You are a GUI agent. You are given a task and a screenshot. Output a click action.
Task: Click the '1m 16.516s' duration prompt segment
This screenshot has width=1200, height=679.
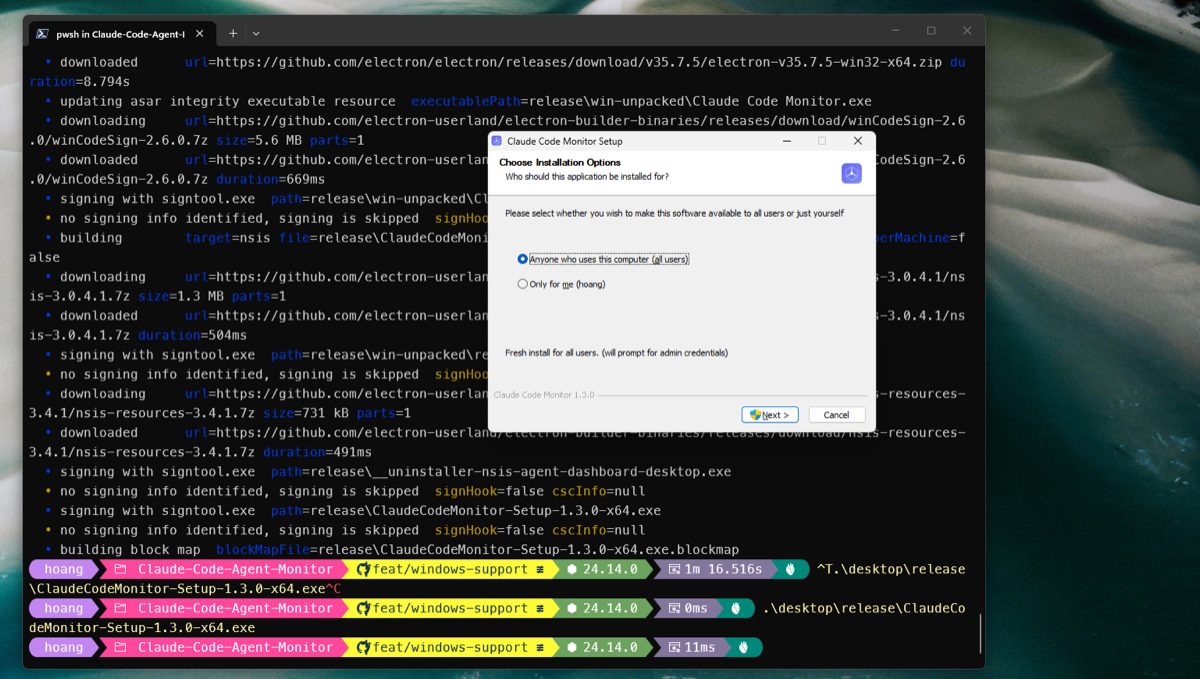715,569
